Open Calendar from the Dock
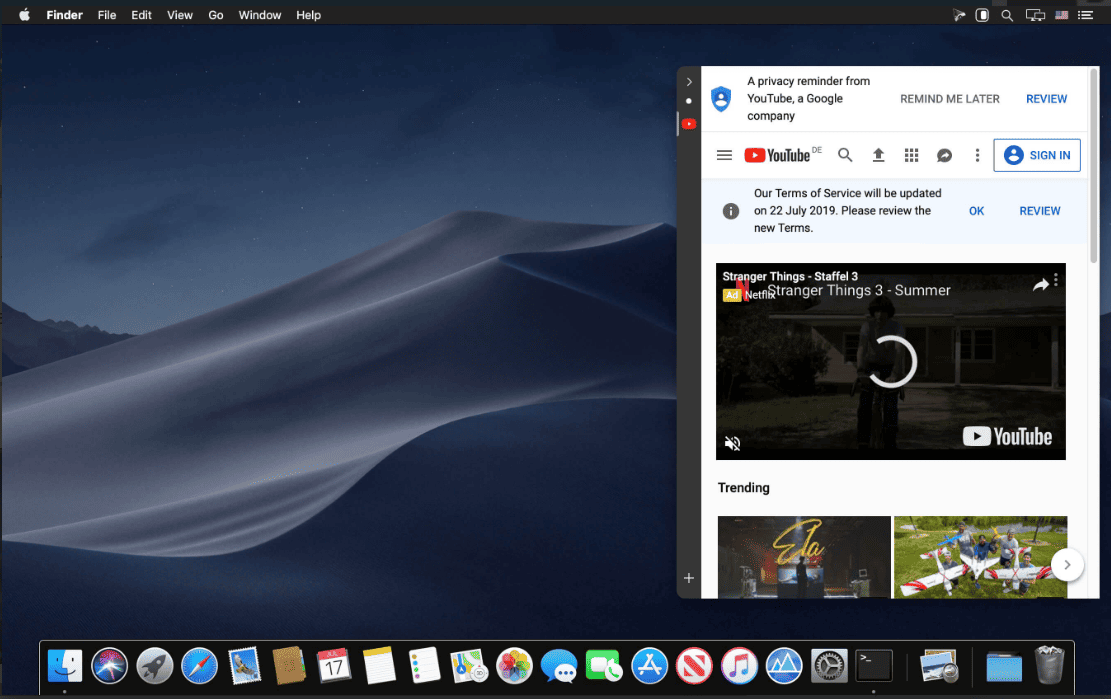 tap(334, 666)
